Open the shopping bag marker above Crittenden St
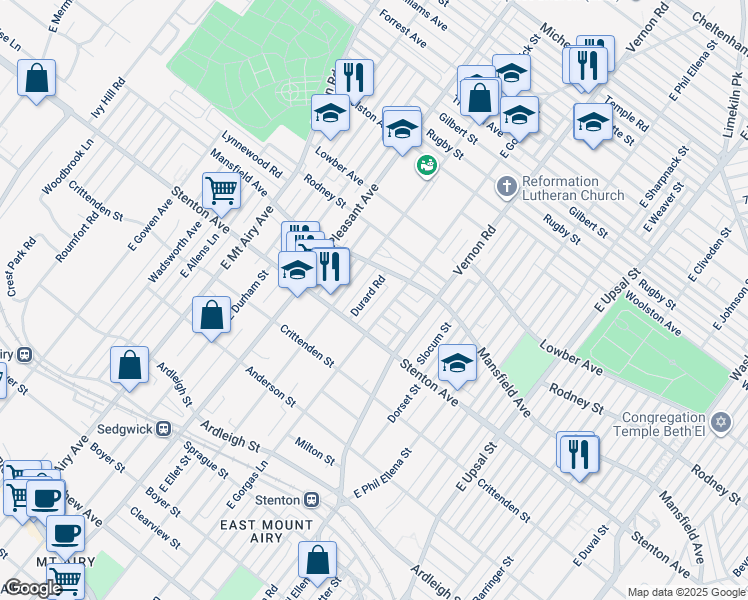The width and height of the screenshot is (748, 600). point(211,315)
